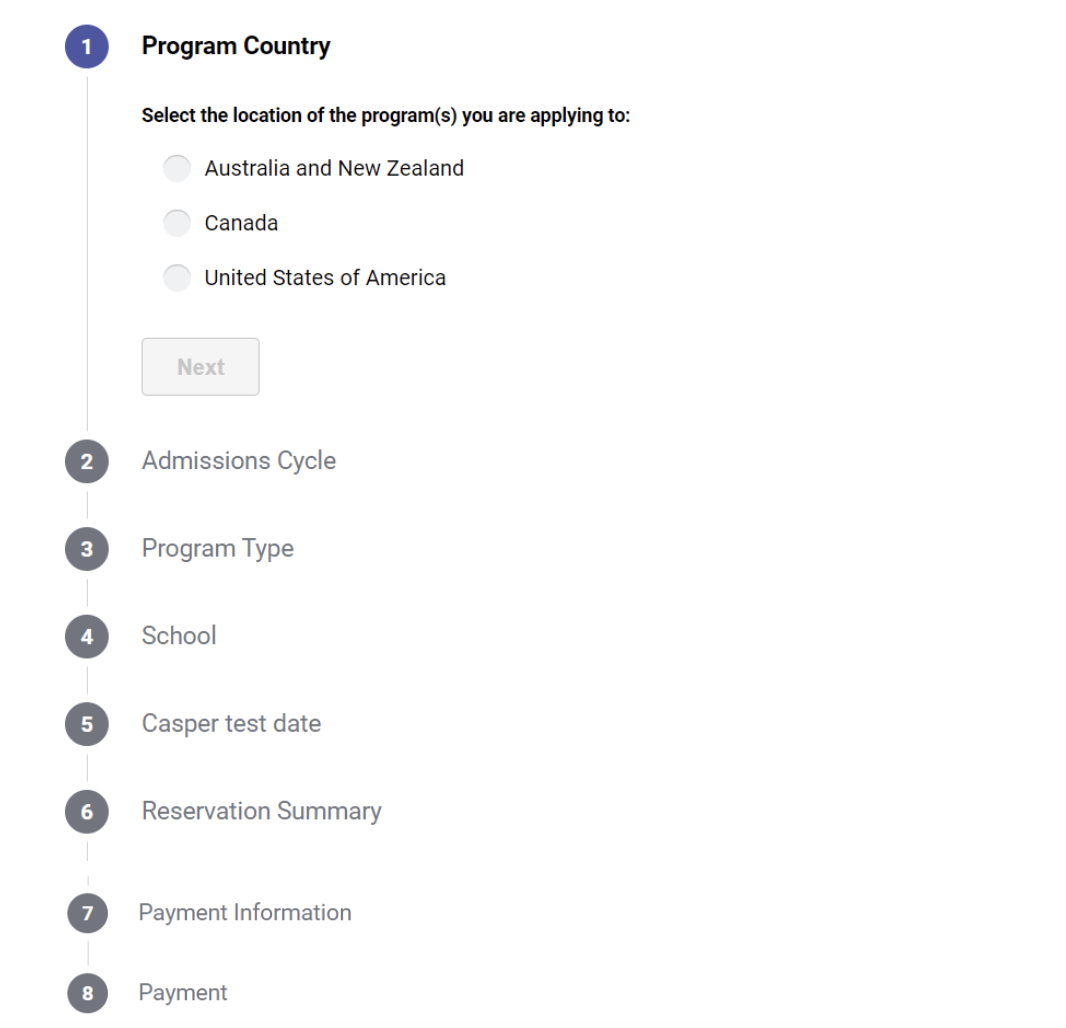Jump to Reservation Summary step
The image size is (1066, 1028).
coord(261,811)
